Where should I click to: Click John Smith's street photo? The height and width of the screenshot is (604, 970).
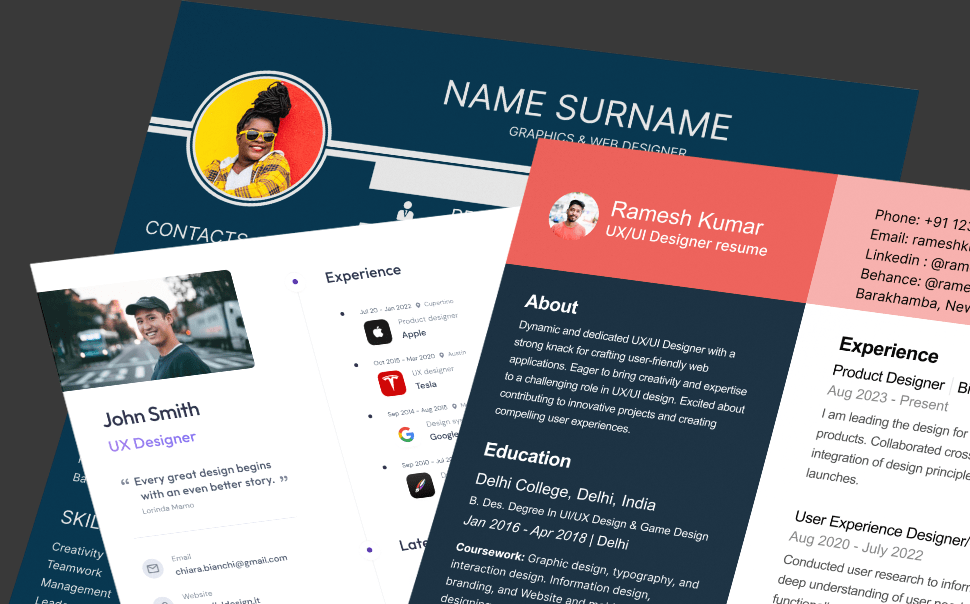[x=145, y=329]
